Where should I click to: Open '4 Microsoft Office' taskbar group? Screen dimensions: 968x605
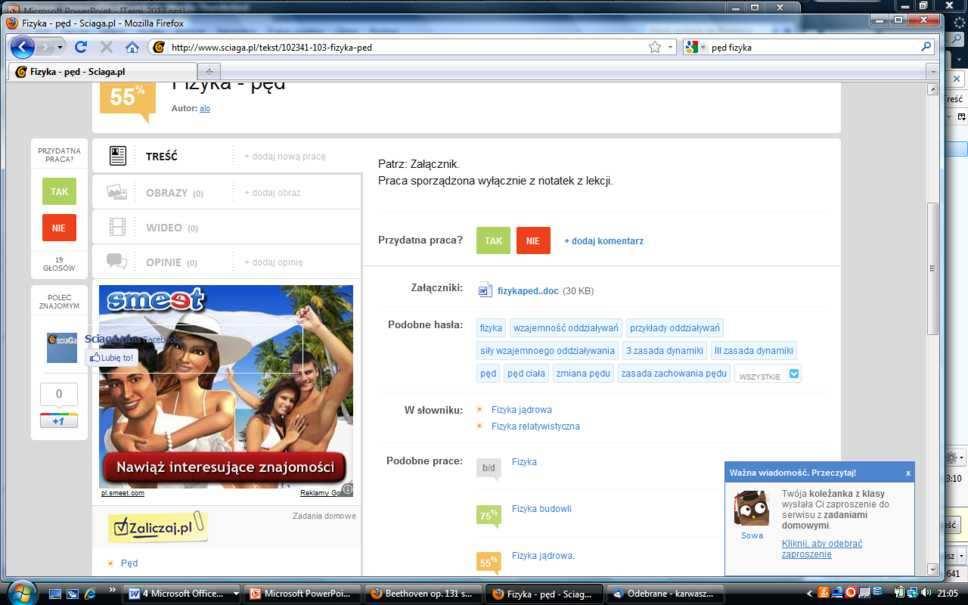coord(182,594)
